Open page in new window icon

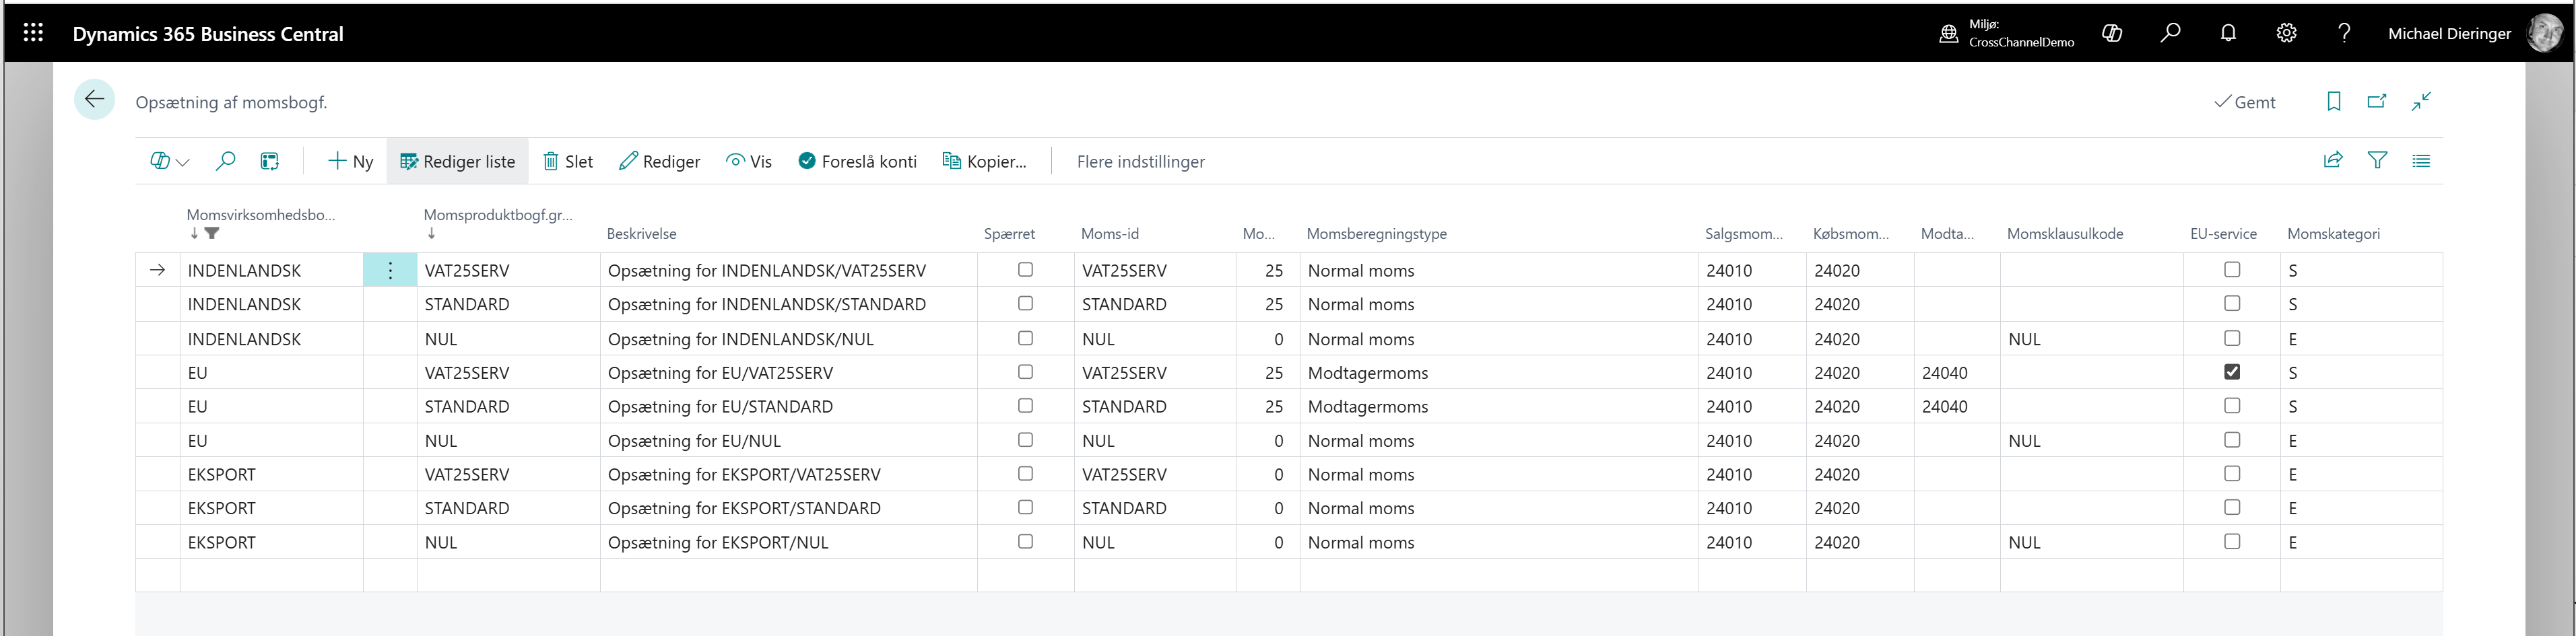pyautogui.click(x=2377, y=101)
